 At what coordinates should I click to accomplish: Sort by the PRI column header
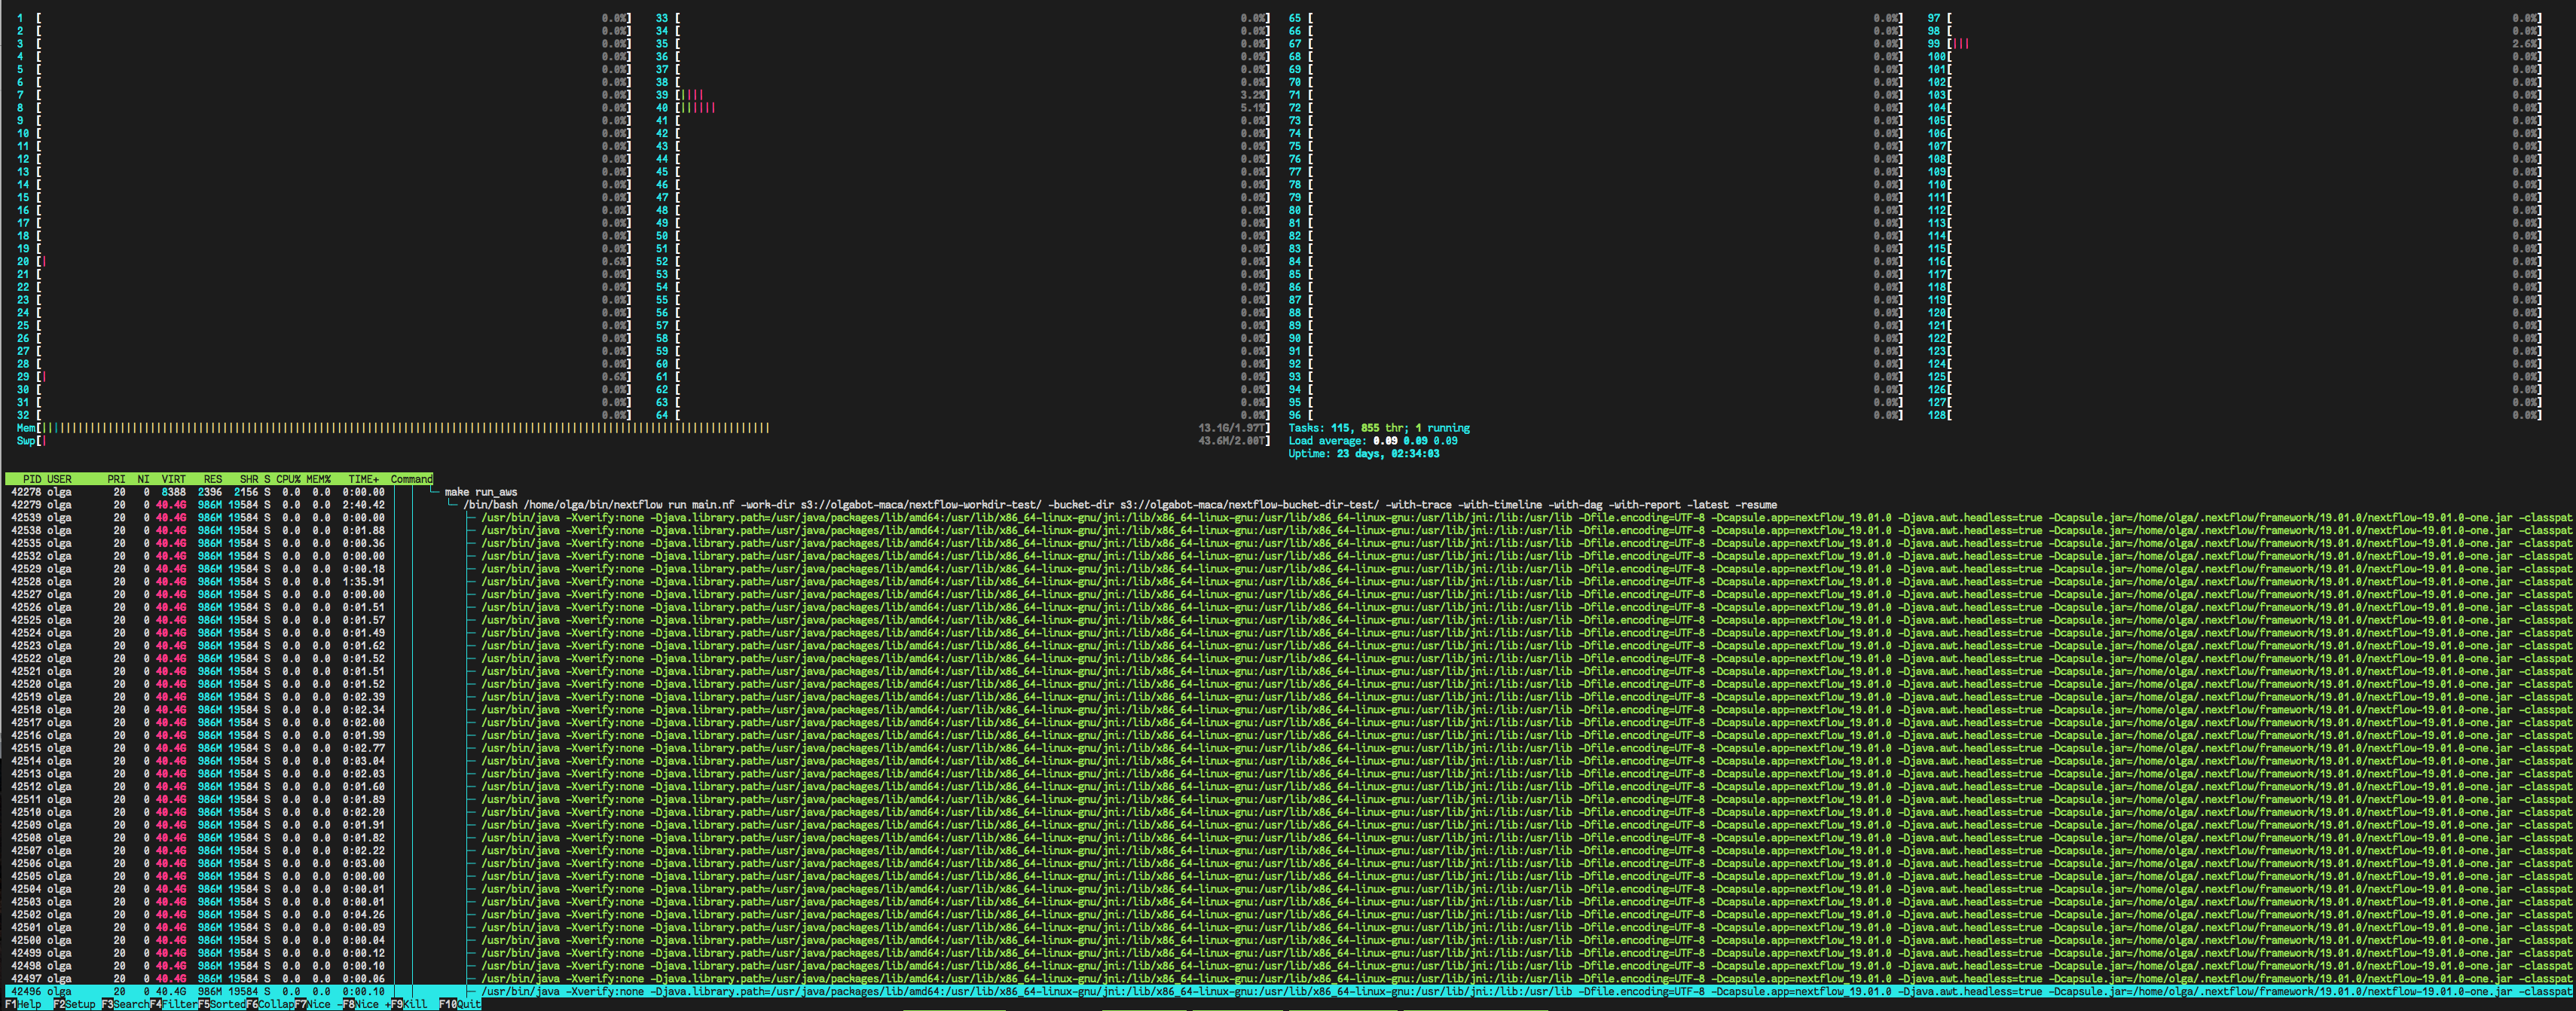(x=116, y=479)
